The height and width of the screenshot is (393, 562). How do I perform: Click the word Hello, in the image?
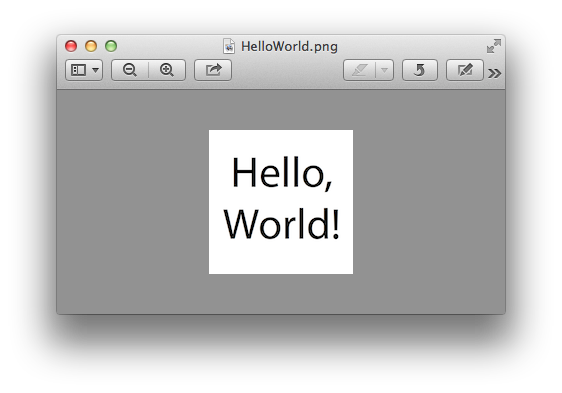click(282, 173)
